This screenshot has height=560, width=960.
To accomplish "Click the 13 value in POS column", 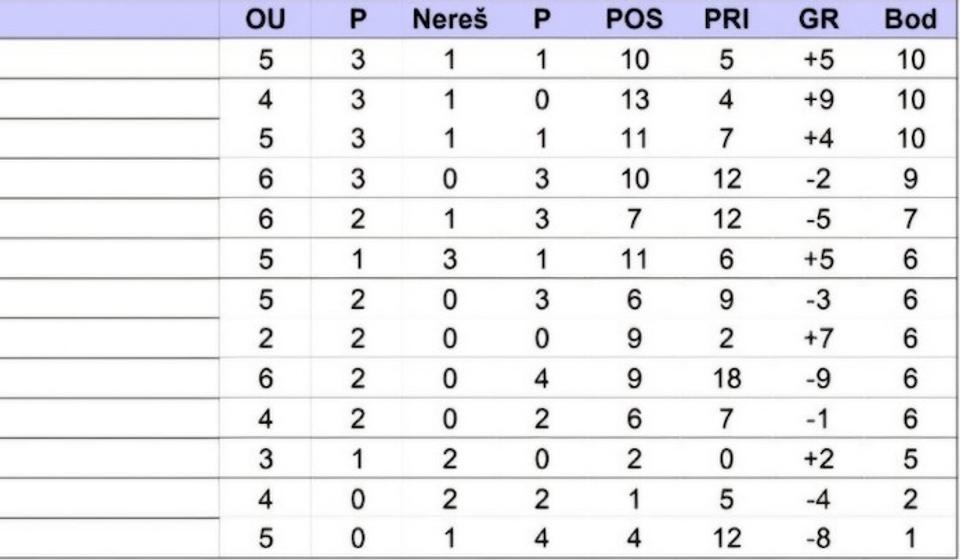I will pos(633,99).
